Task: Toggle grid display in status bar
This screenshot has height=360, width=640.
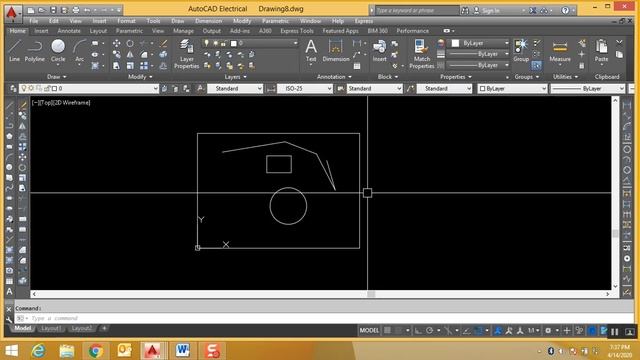Action: point(387,331)
